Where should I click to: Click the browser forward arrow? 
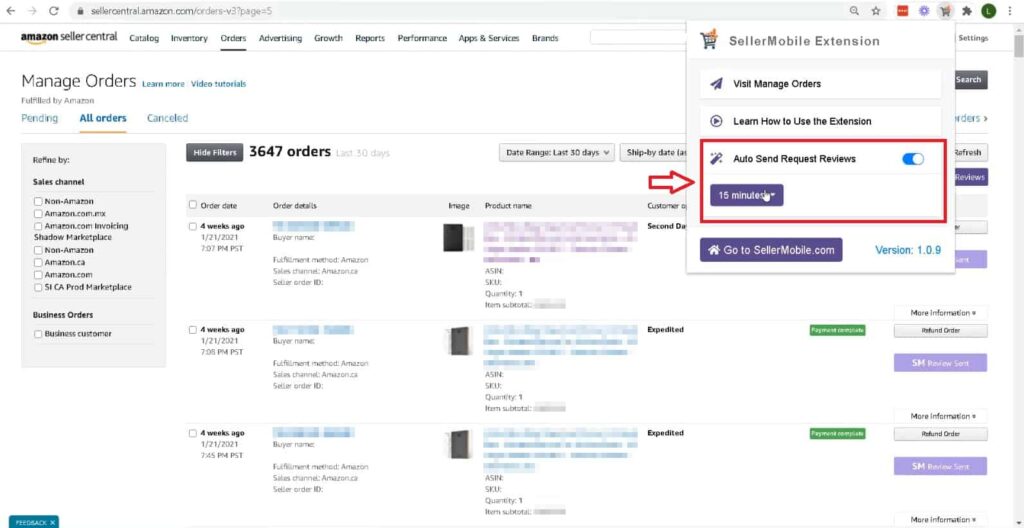[32, 11]
